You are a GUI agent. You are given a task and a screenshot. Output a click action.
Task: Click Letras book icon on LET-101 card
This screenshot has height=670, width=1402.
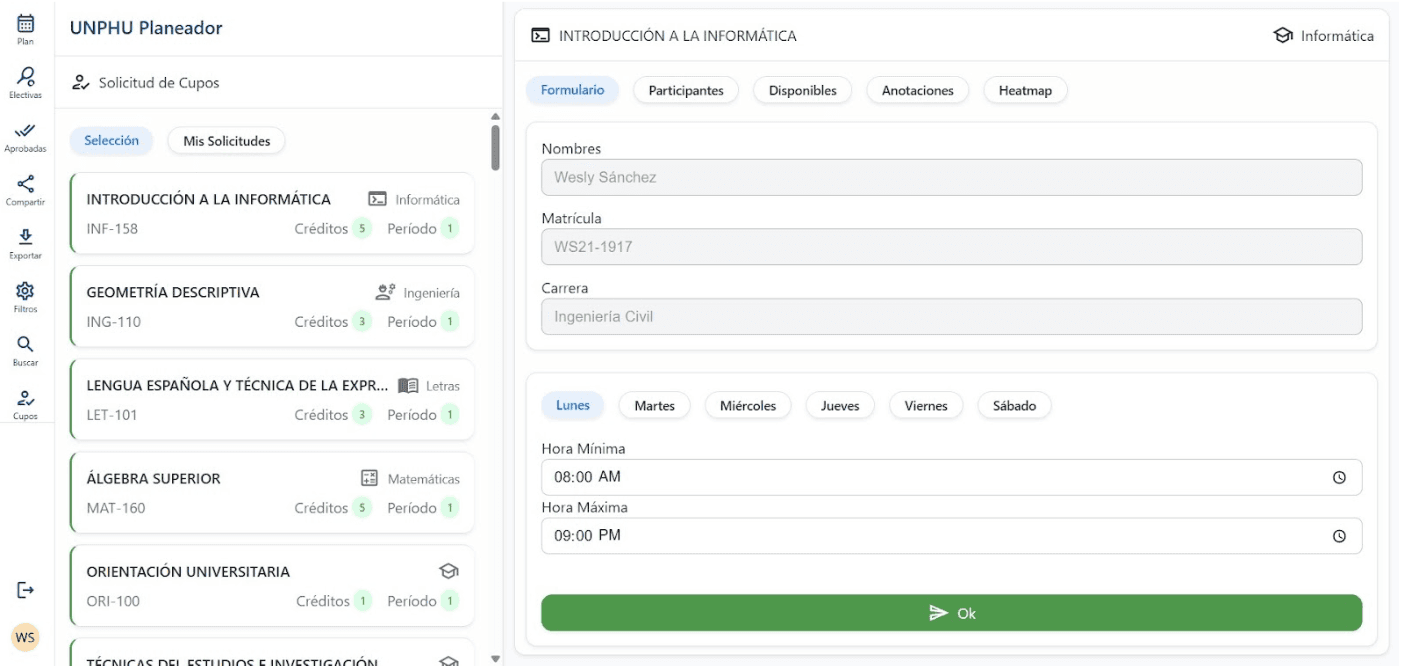[407, 385]
